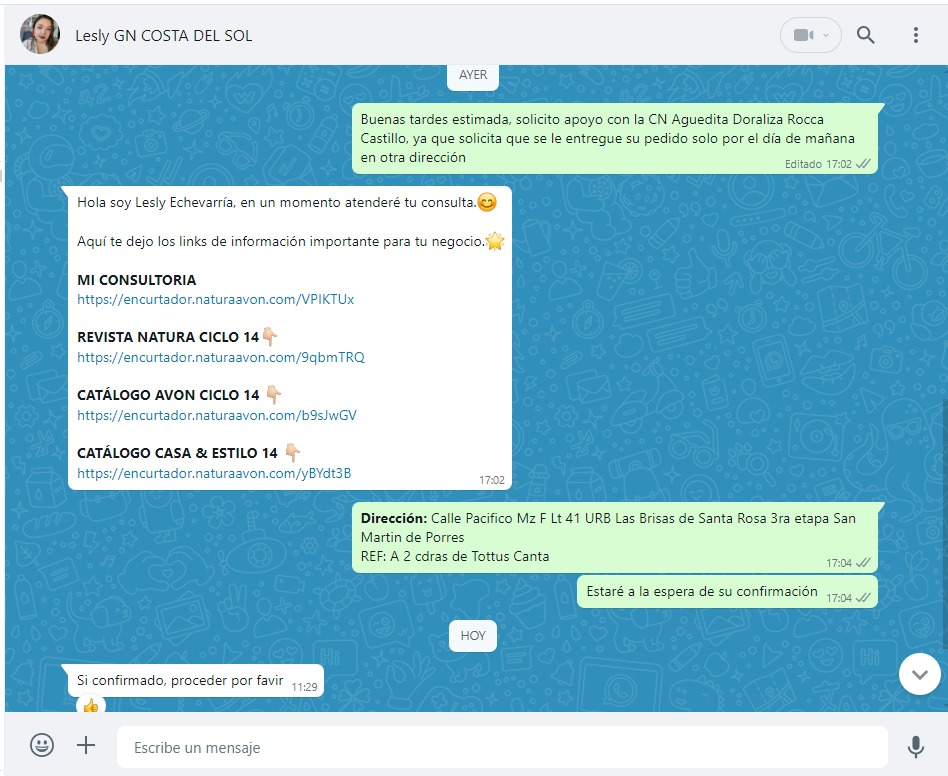Open the Catálogo Avon Ciclo 14 link
948x776 pixels.
(216, 415)
